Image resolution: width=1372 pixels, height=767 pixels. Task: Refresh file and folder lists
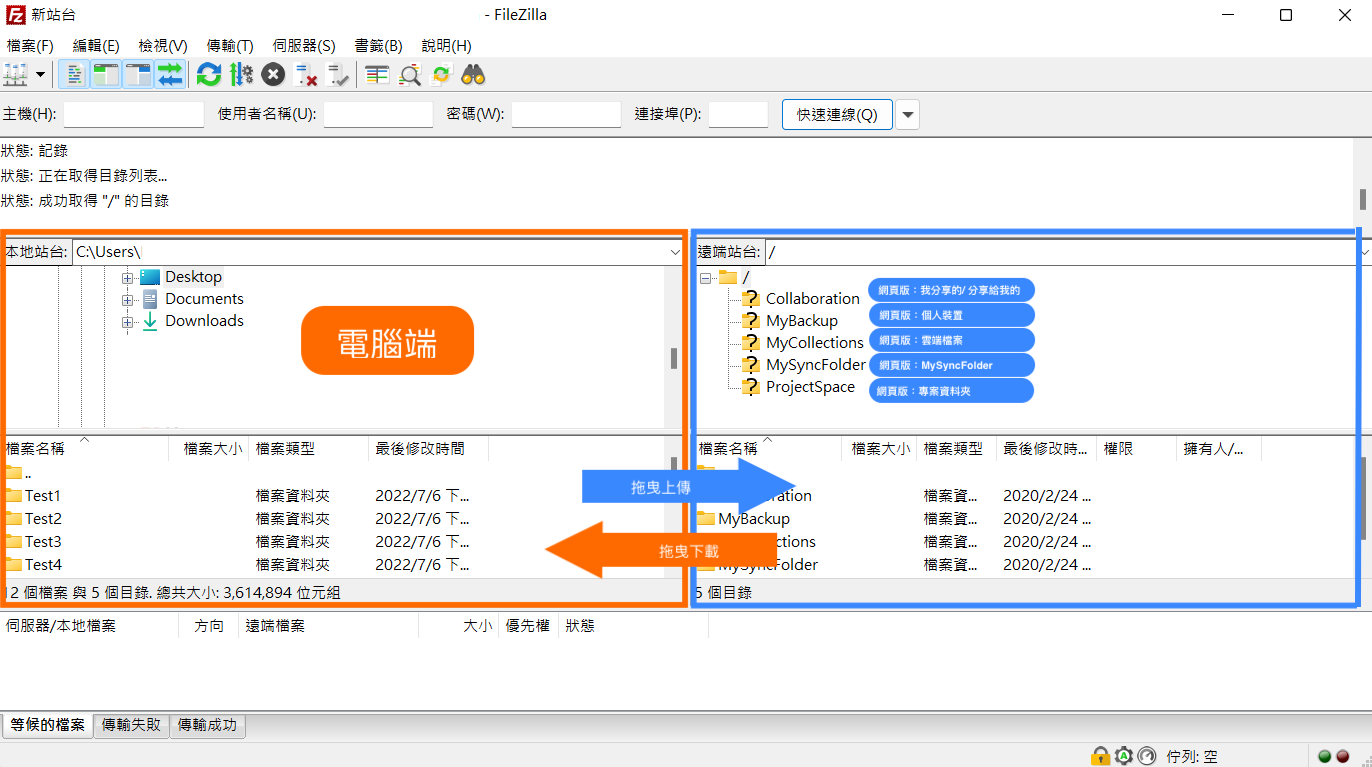[x=209, y=74]
